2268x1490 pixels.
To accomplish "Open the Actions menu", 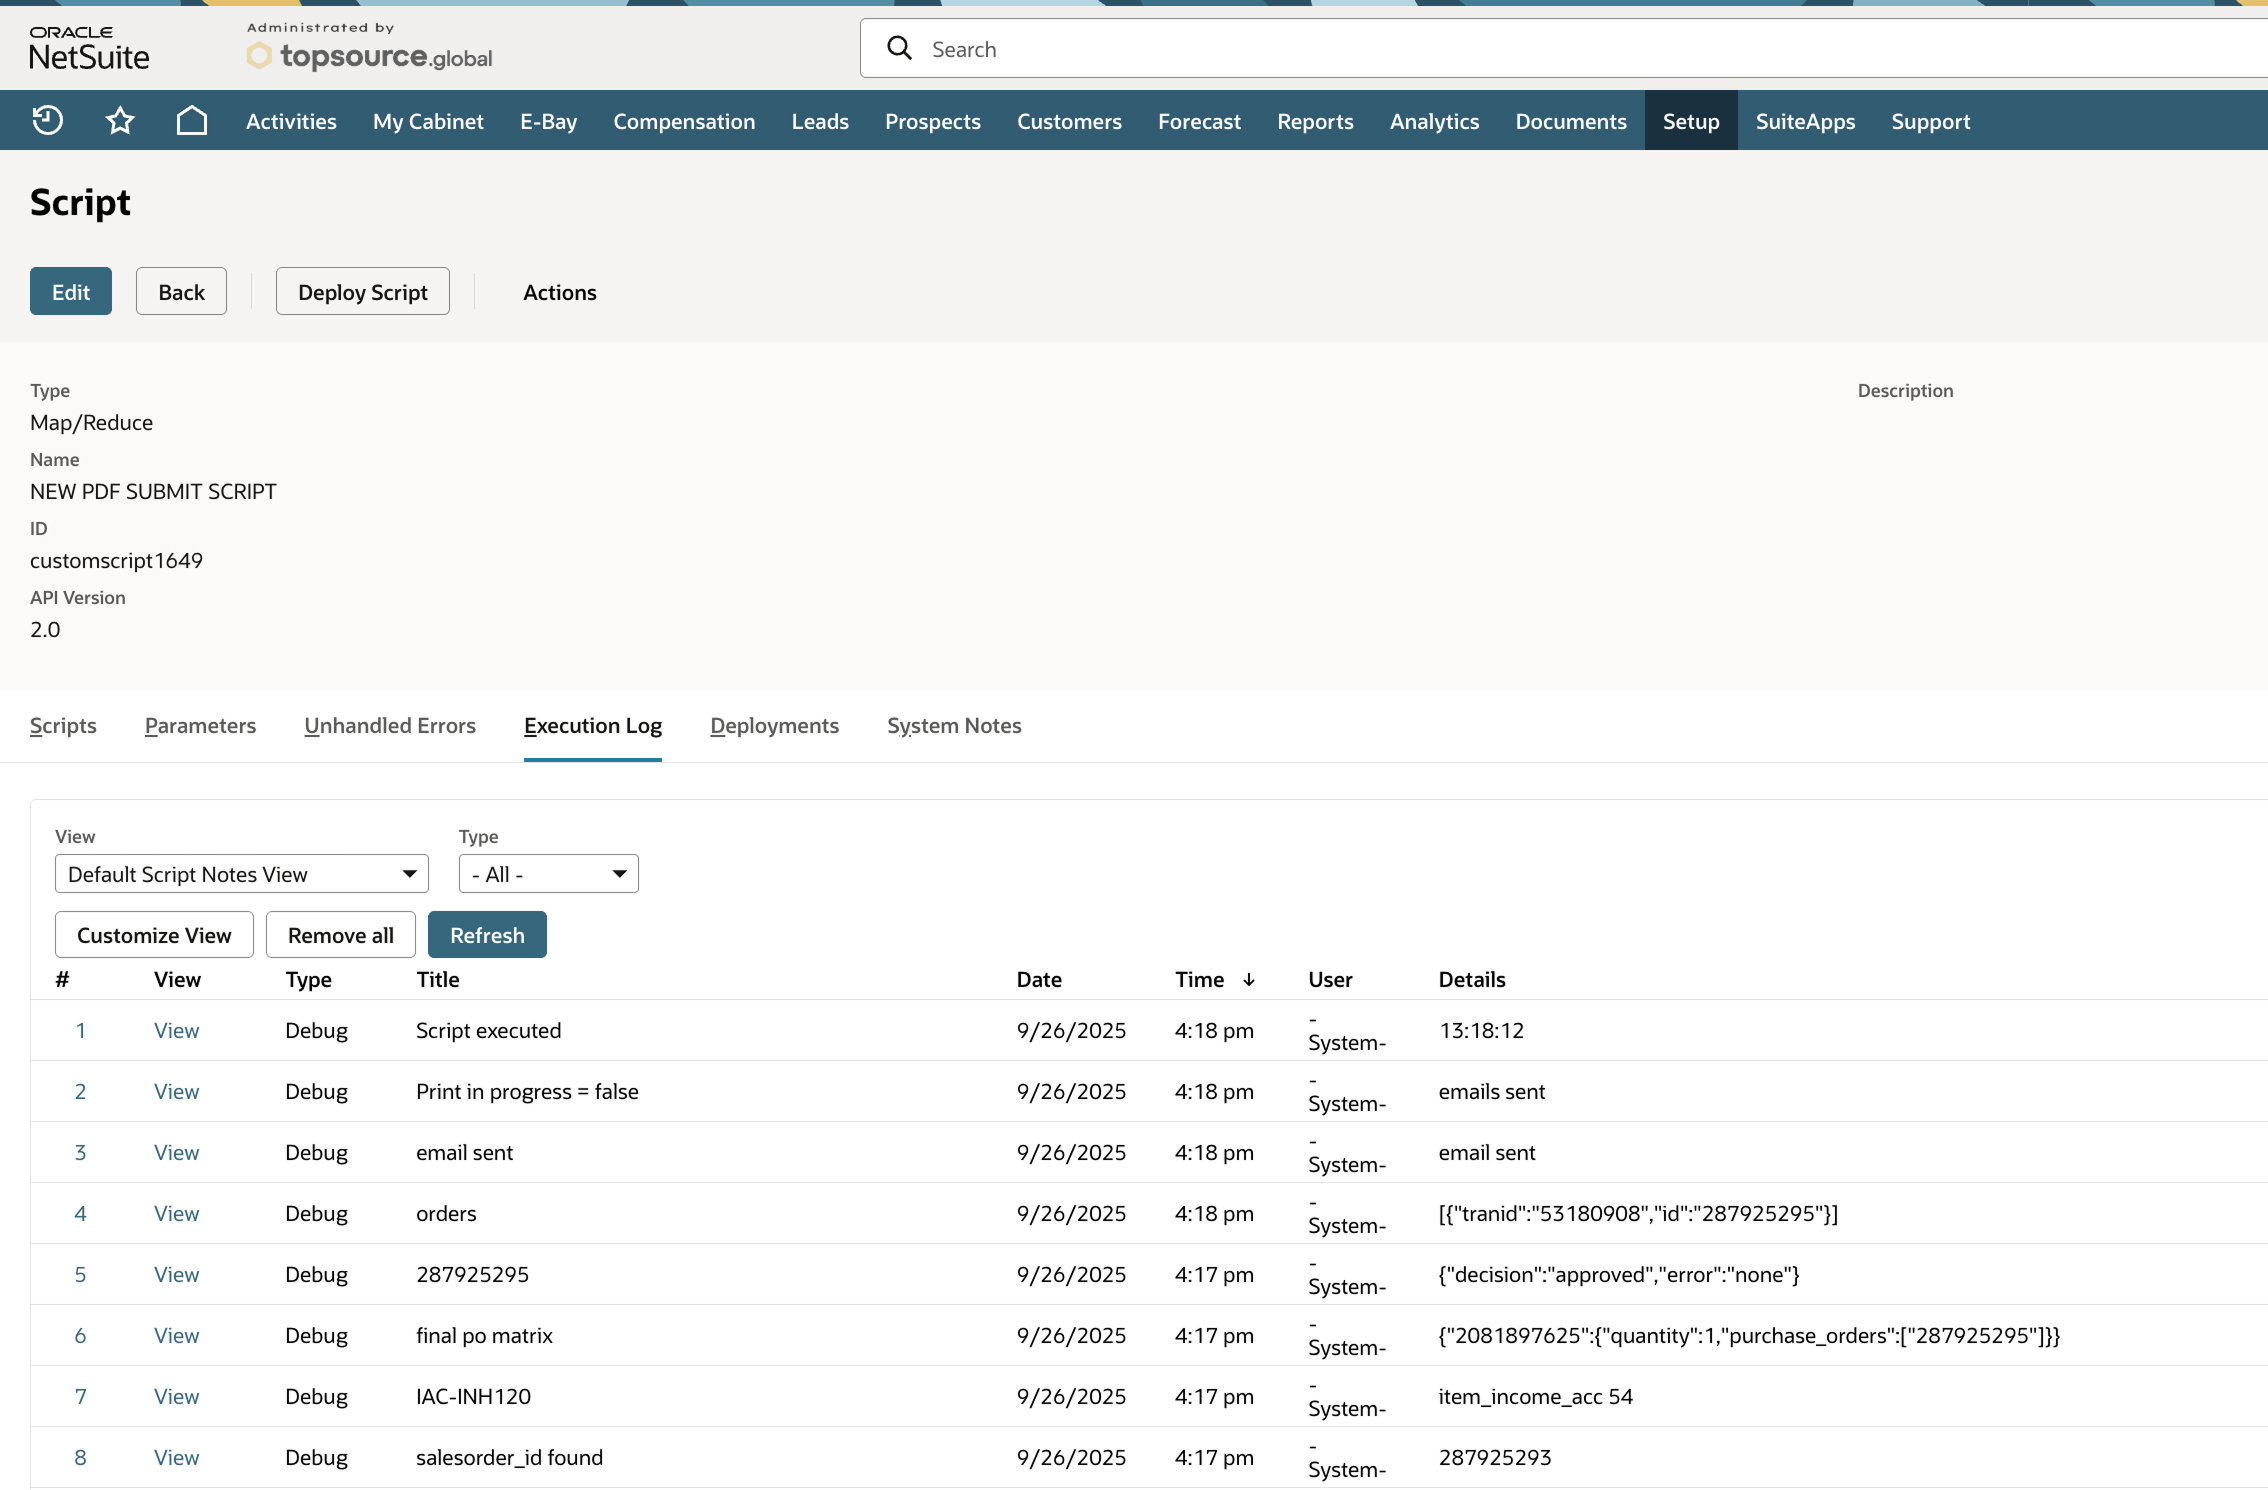I will coord(560,292).
